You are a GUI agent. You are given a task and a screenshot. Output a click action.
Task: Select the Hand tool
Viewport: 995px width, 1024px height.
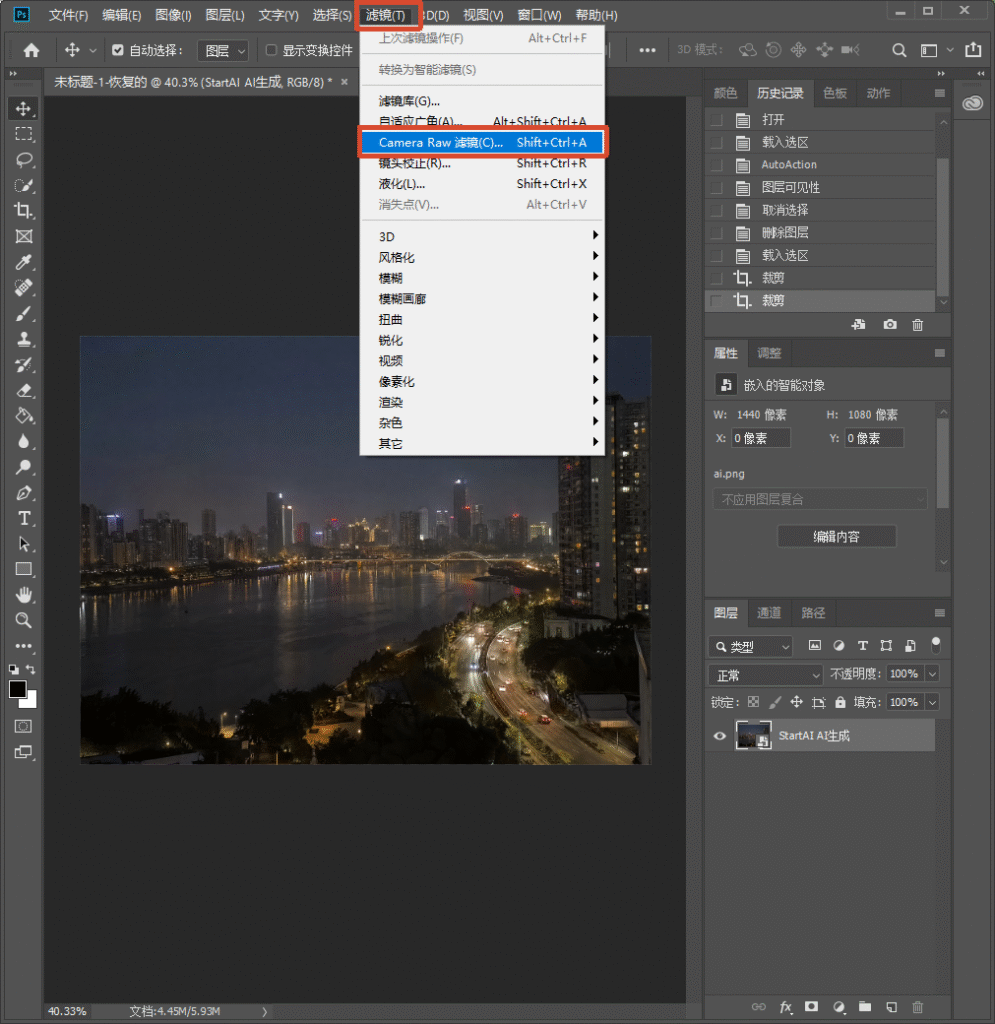coord(24,595)
